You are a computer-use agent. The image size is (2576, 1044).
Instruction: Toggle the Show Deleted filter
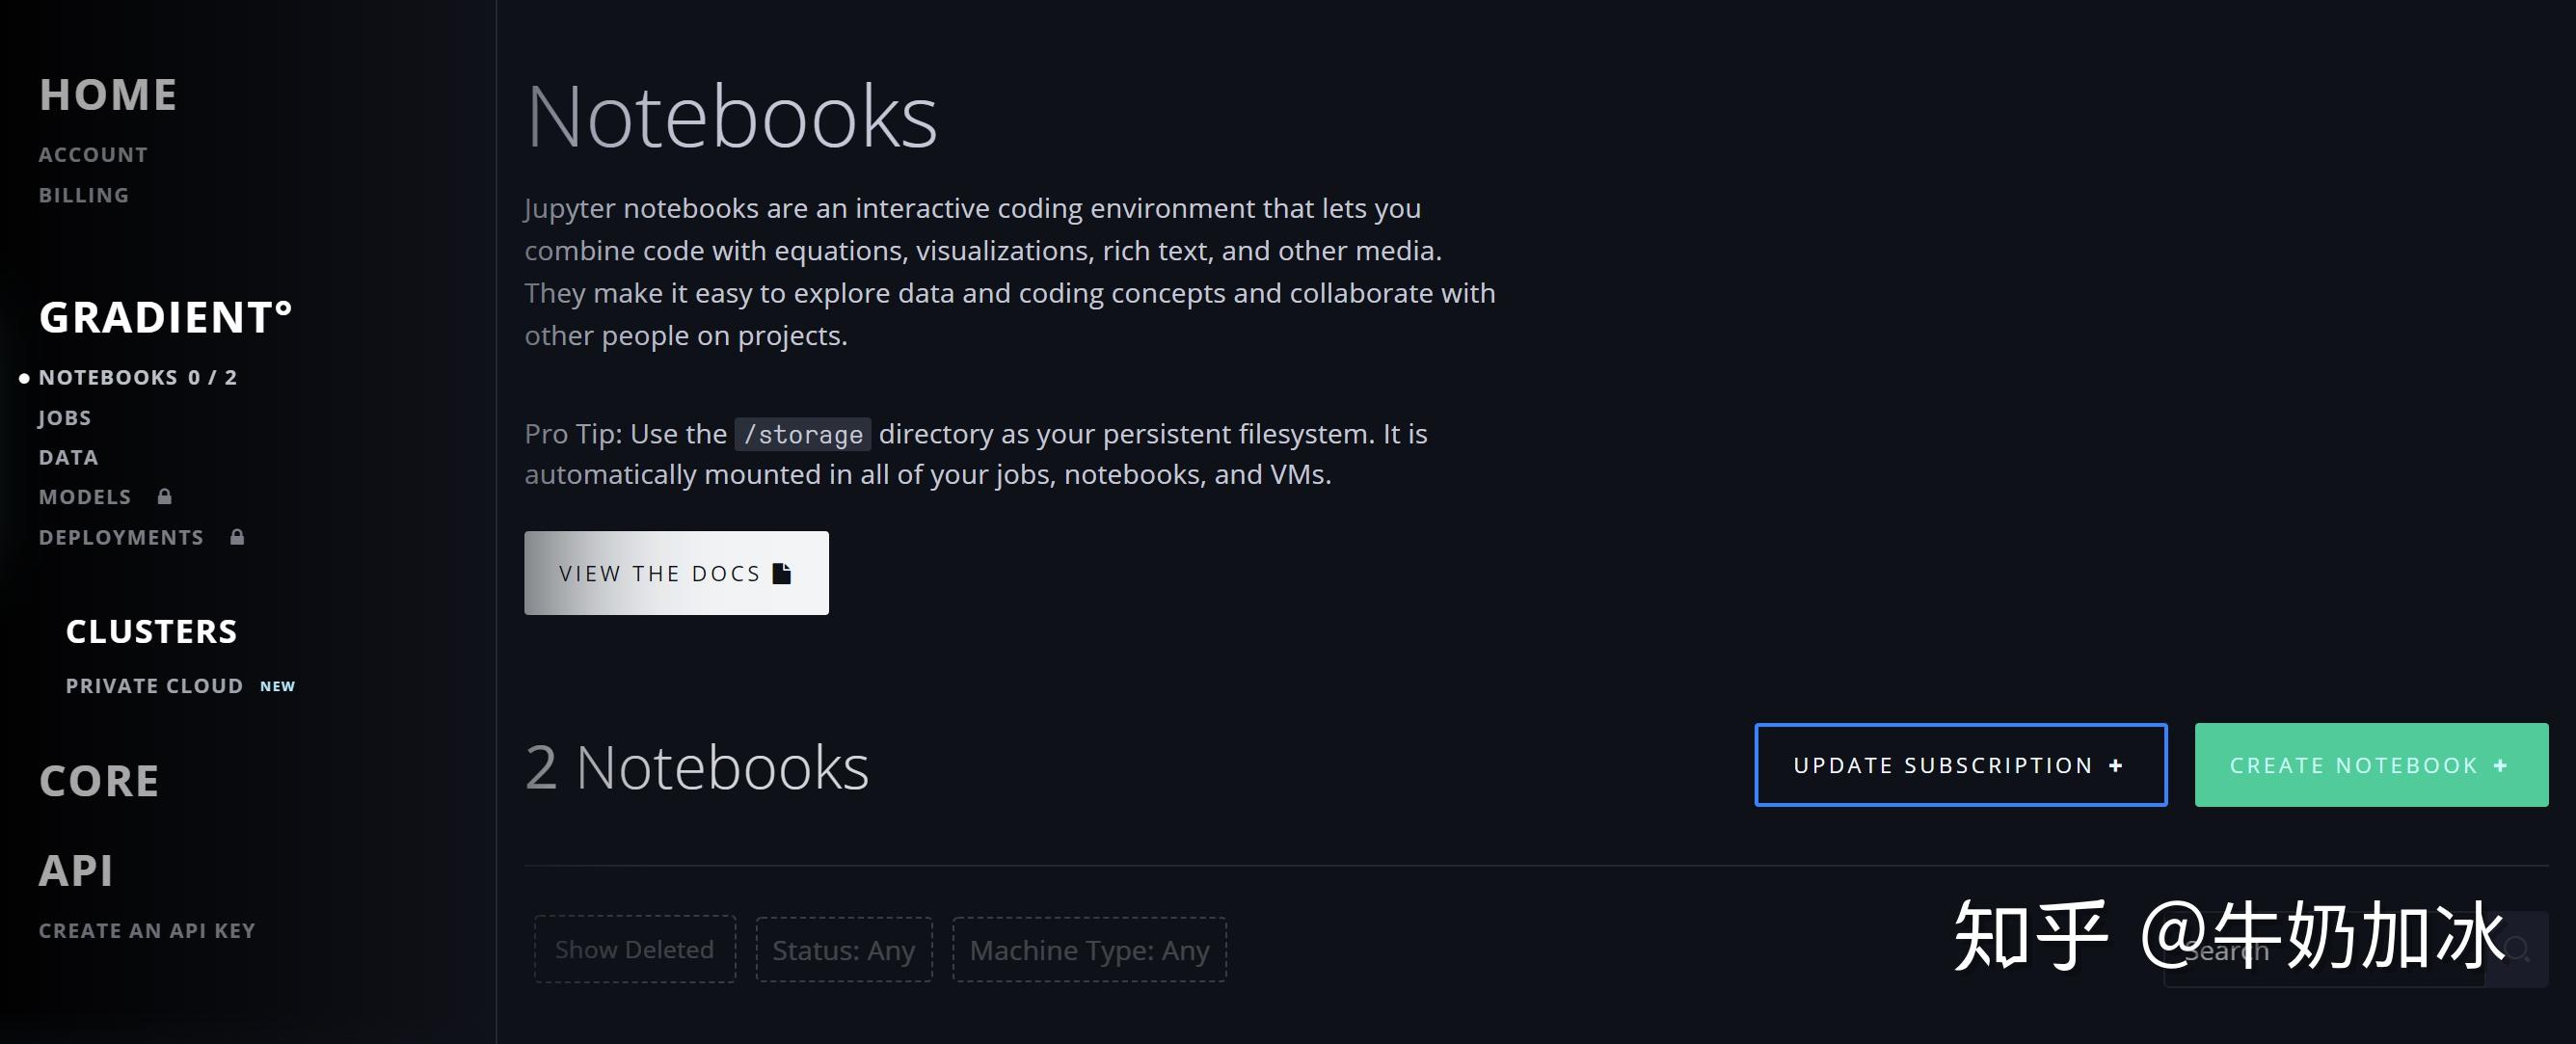(x=634, y=949)
